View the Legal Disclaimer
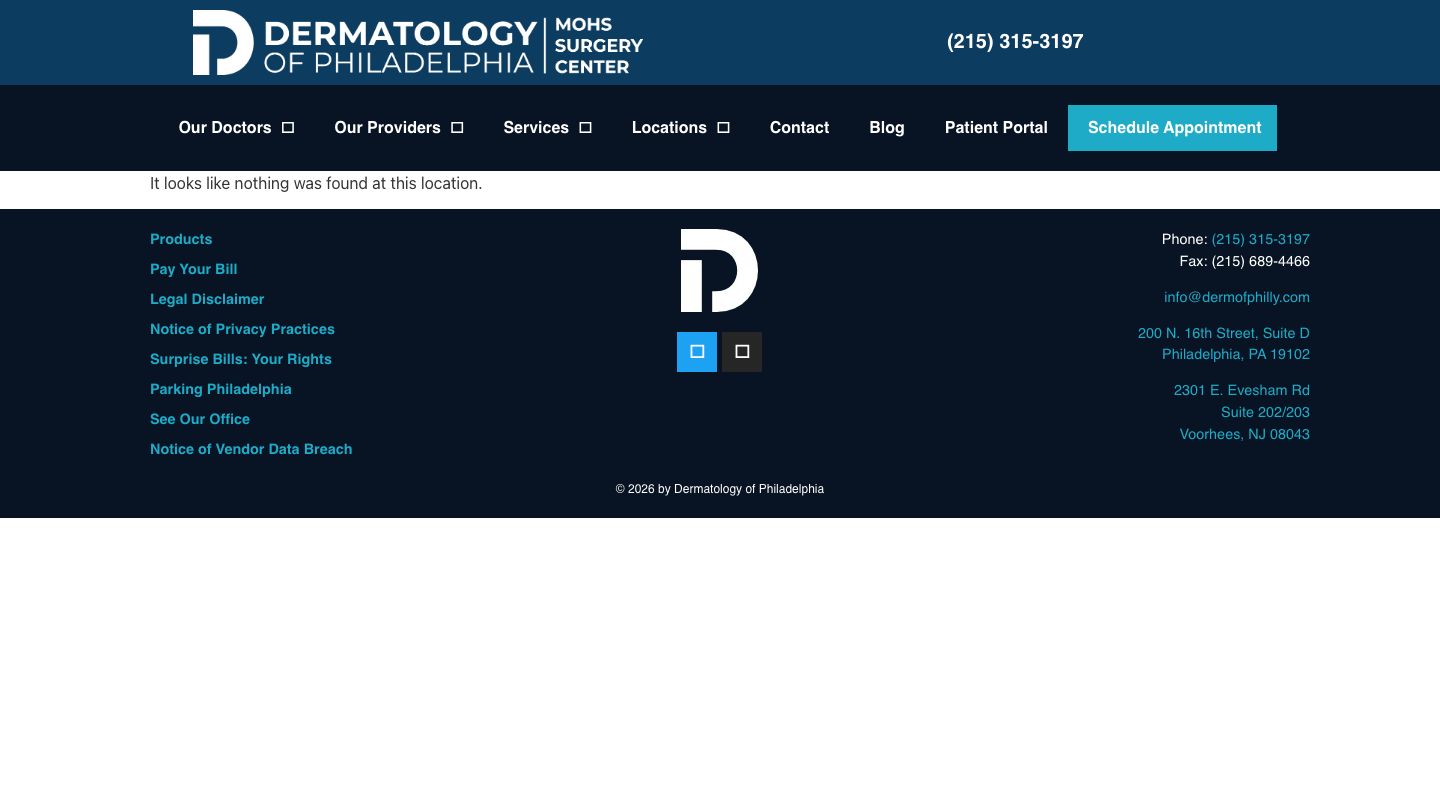This screenshot has width=1440, height=810. click(x=207, y=299)
